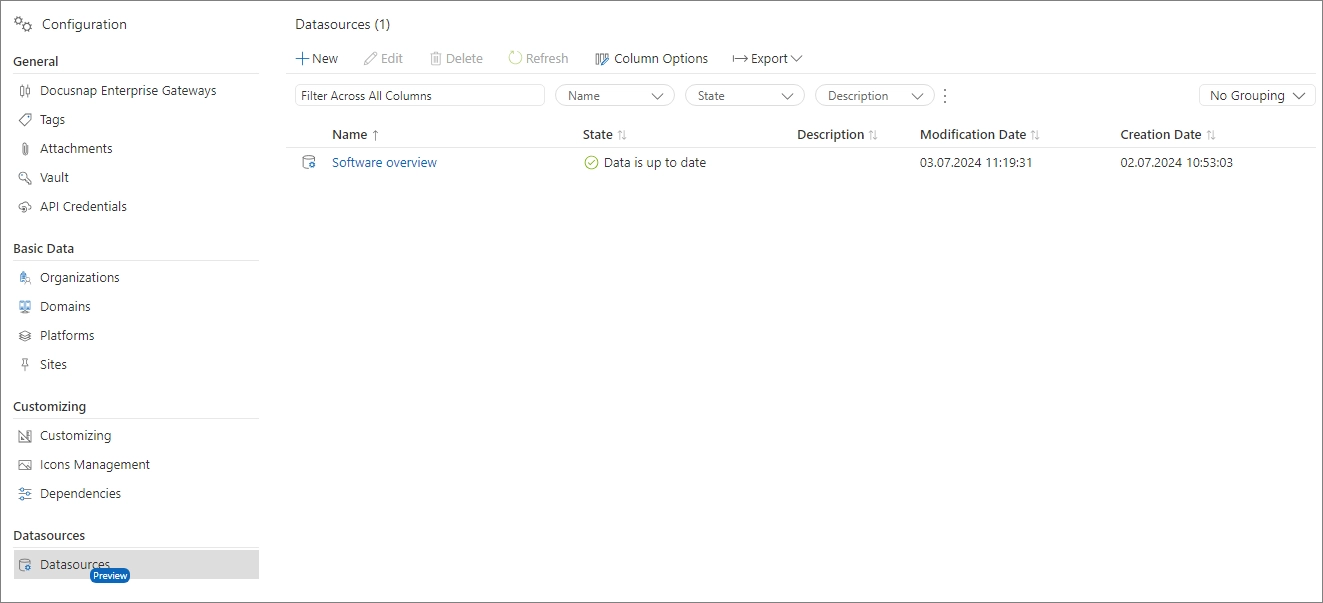Open the datasource icon beside Software overview

pos(309,161)
